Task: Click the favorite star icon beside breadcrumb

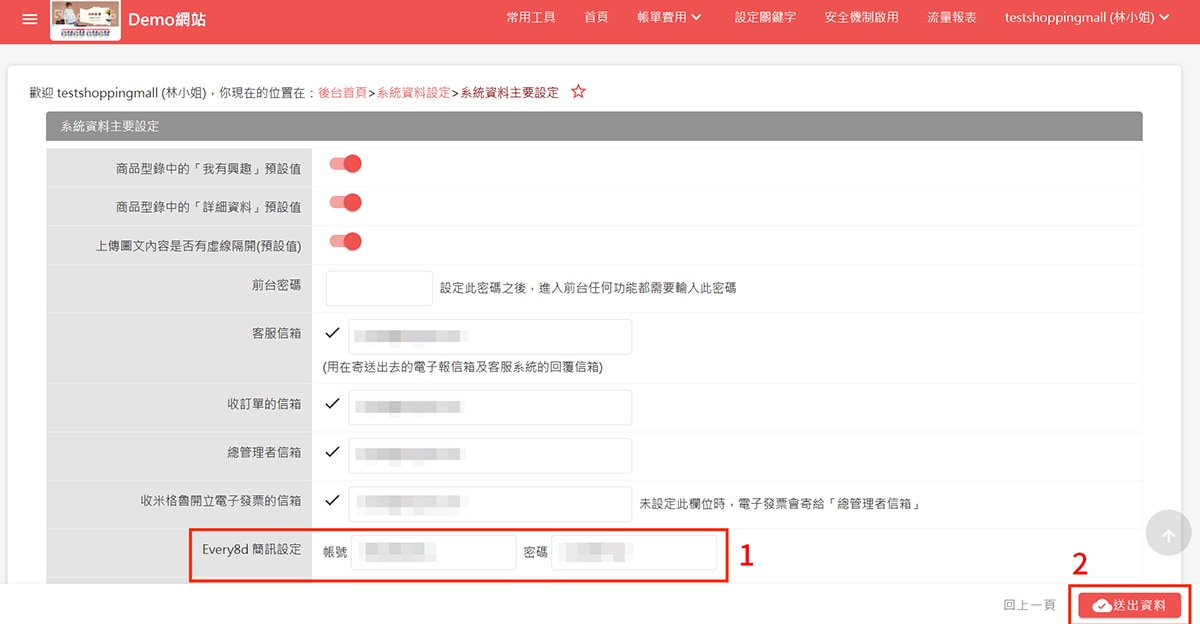Action: tap(578, 92)
